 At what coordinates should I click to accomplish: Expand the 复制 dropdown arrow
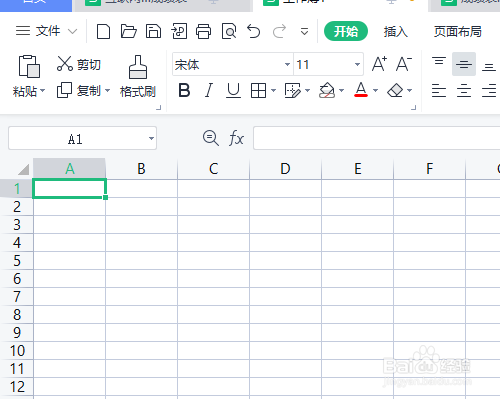107,90
